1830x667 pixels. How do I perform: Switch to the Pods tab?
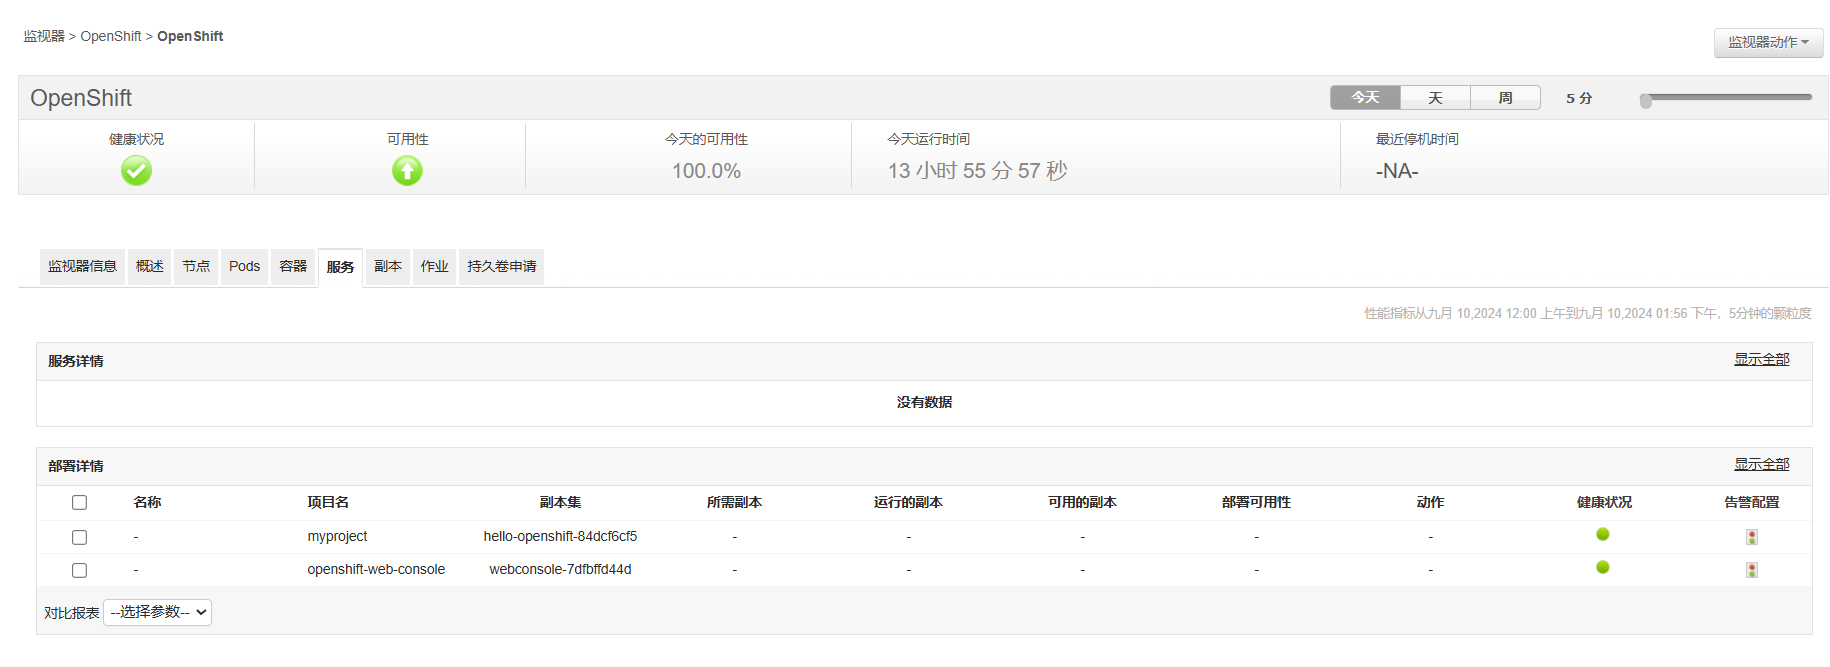coord(244,267)
